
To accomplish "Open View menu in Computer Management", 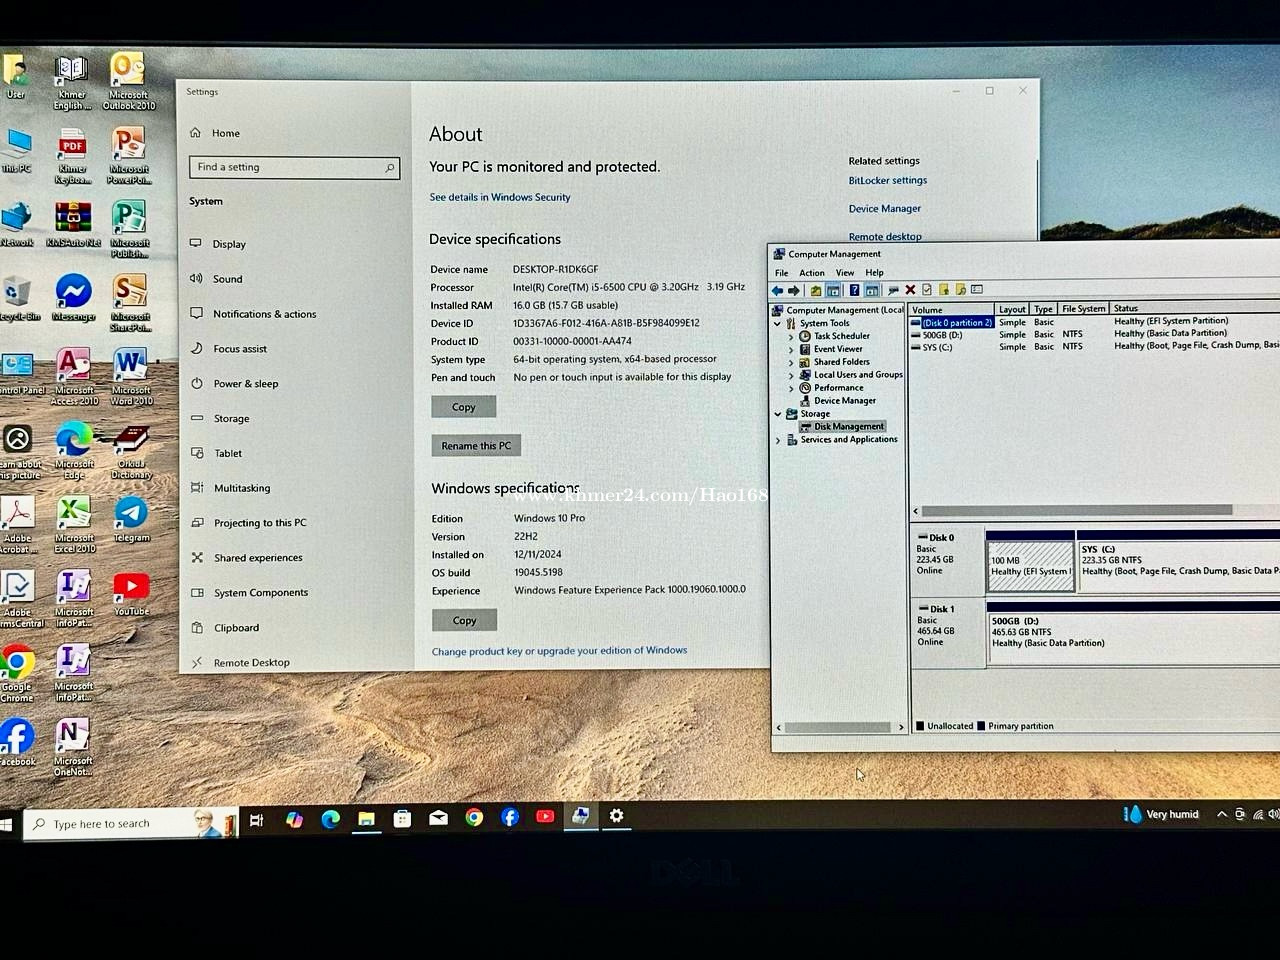I will (x=845, y=273).
